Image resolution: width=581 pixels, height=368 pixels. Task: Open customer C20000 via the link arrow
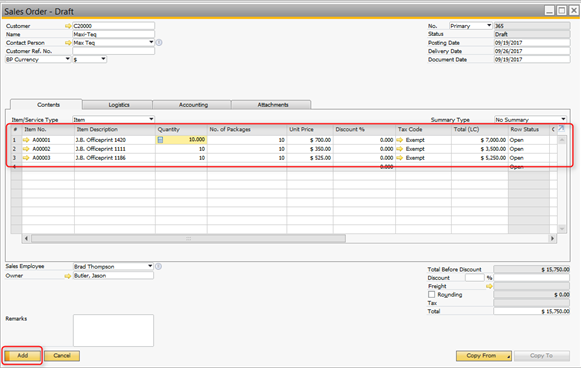pyautogui.click(x=68, y=26)
